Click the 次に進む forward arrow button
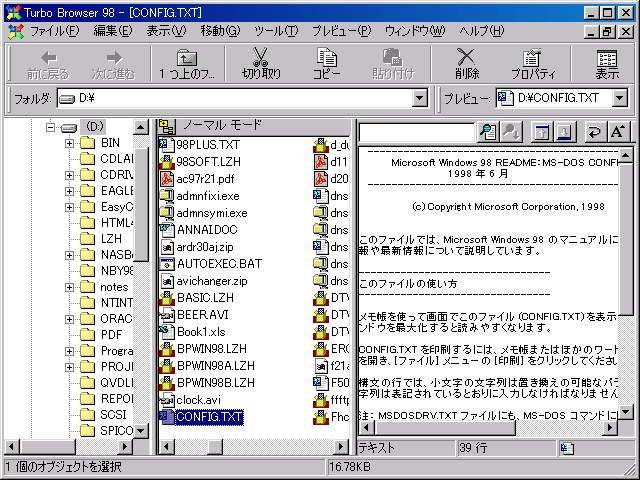Image resolution: width=640 pixels, height=480 pixels. [x=113, y=64]
